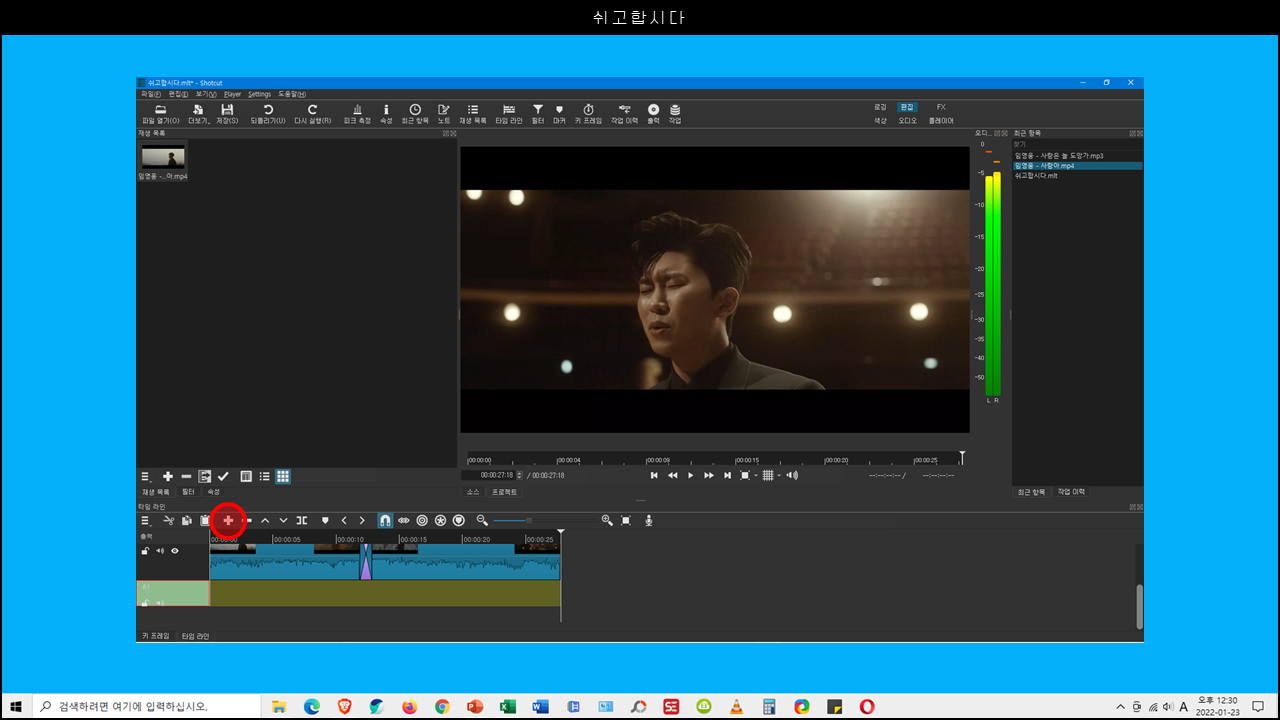Viewport: 1280px width, 720px height.
Task: Click the timeline zoom-out magnifier
Action: [482, 520]
